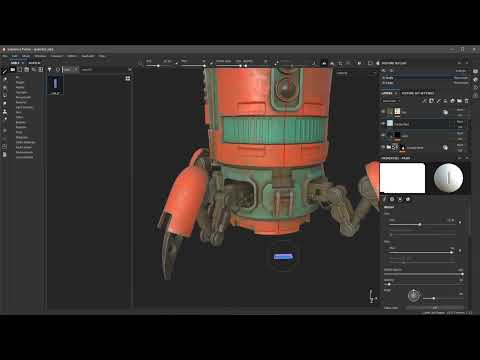Screen dimensions: 480x360
Task: Select the Clone tool
Action: 5,112
